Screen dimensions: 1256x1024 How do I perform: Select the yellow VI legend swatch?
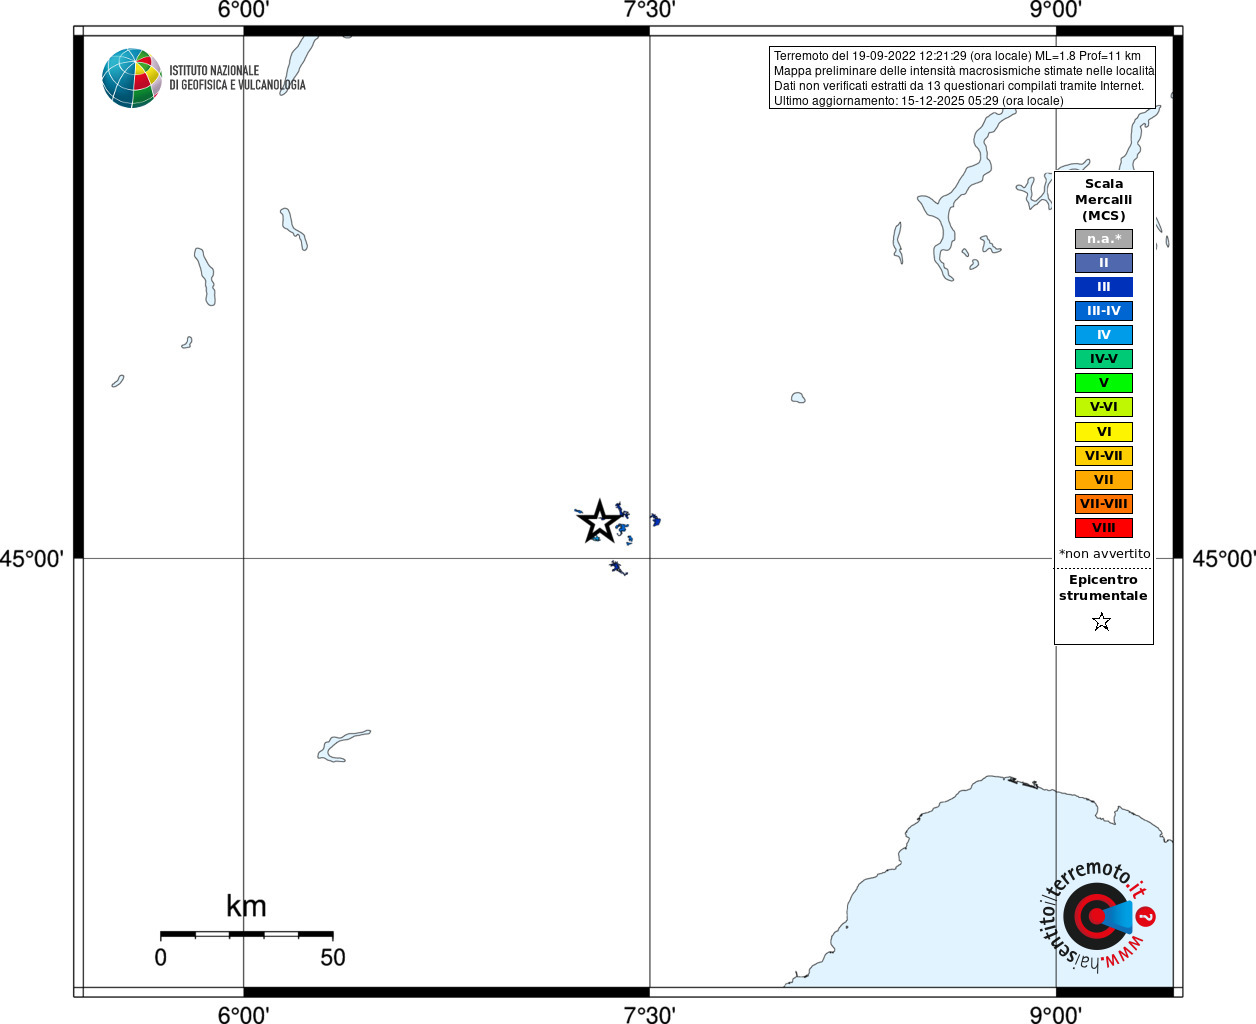(x=1104, y=432)
